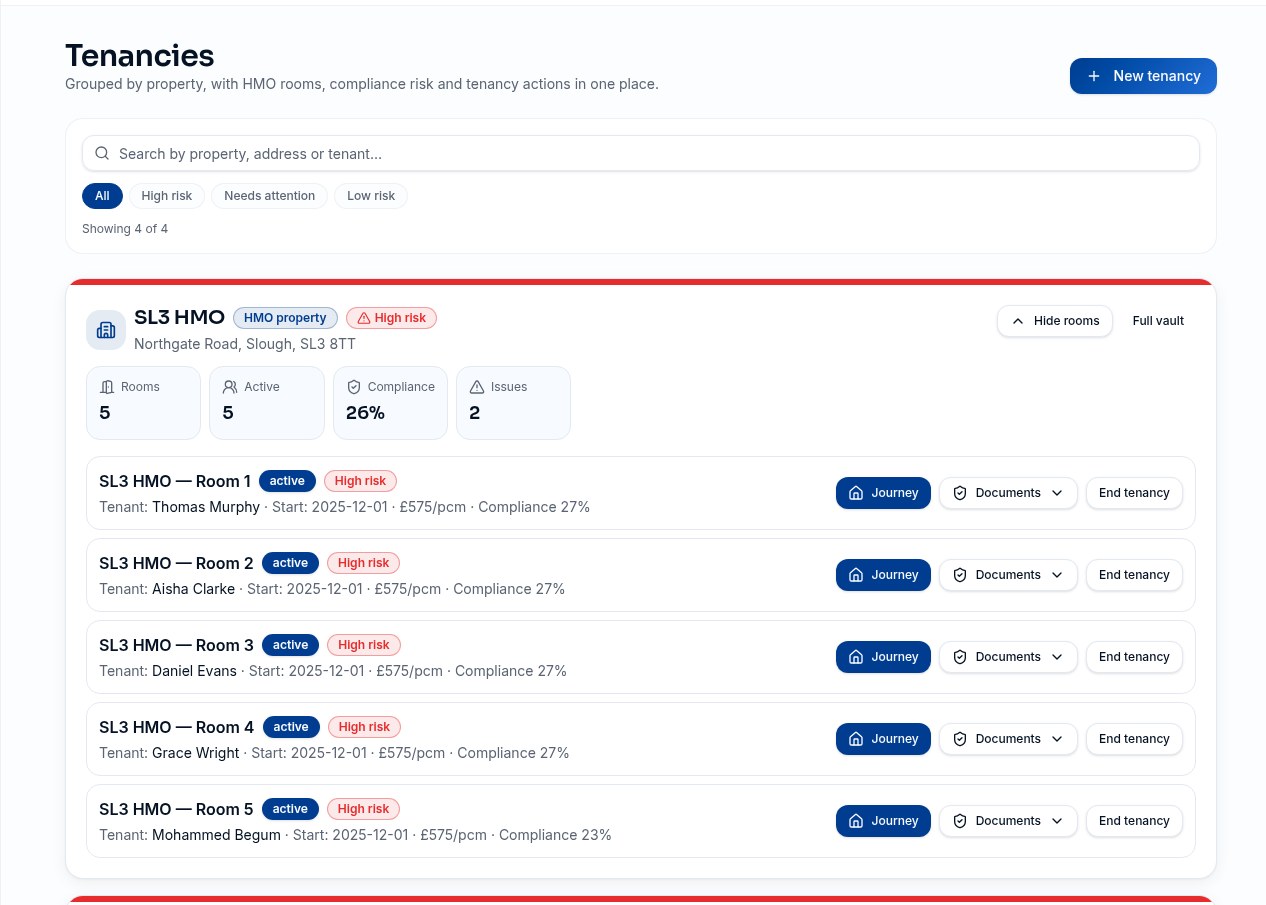The height and width of the screenshot is (905, 1266).
Task: Click the active badge on Room 4
Action: click(x=291, y=727)
